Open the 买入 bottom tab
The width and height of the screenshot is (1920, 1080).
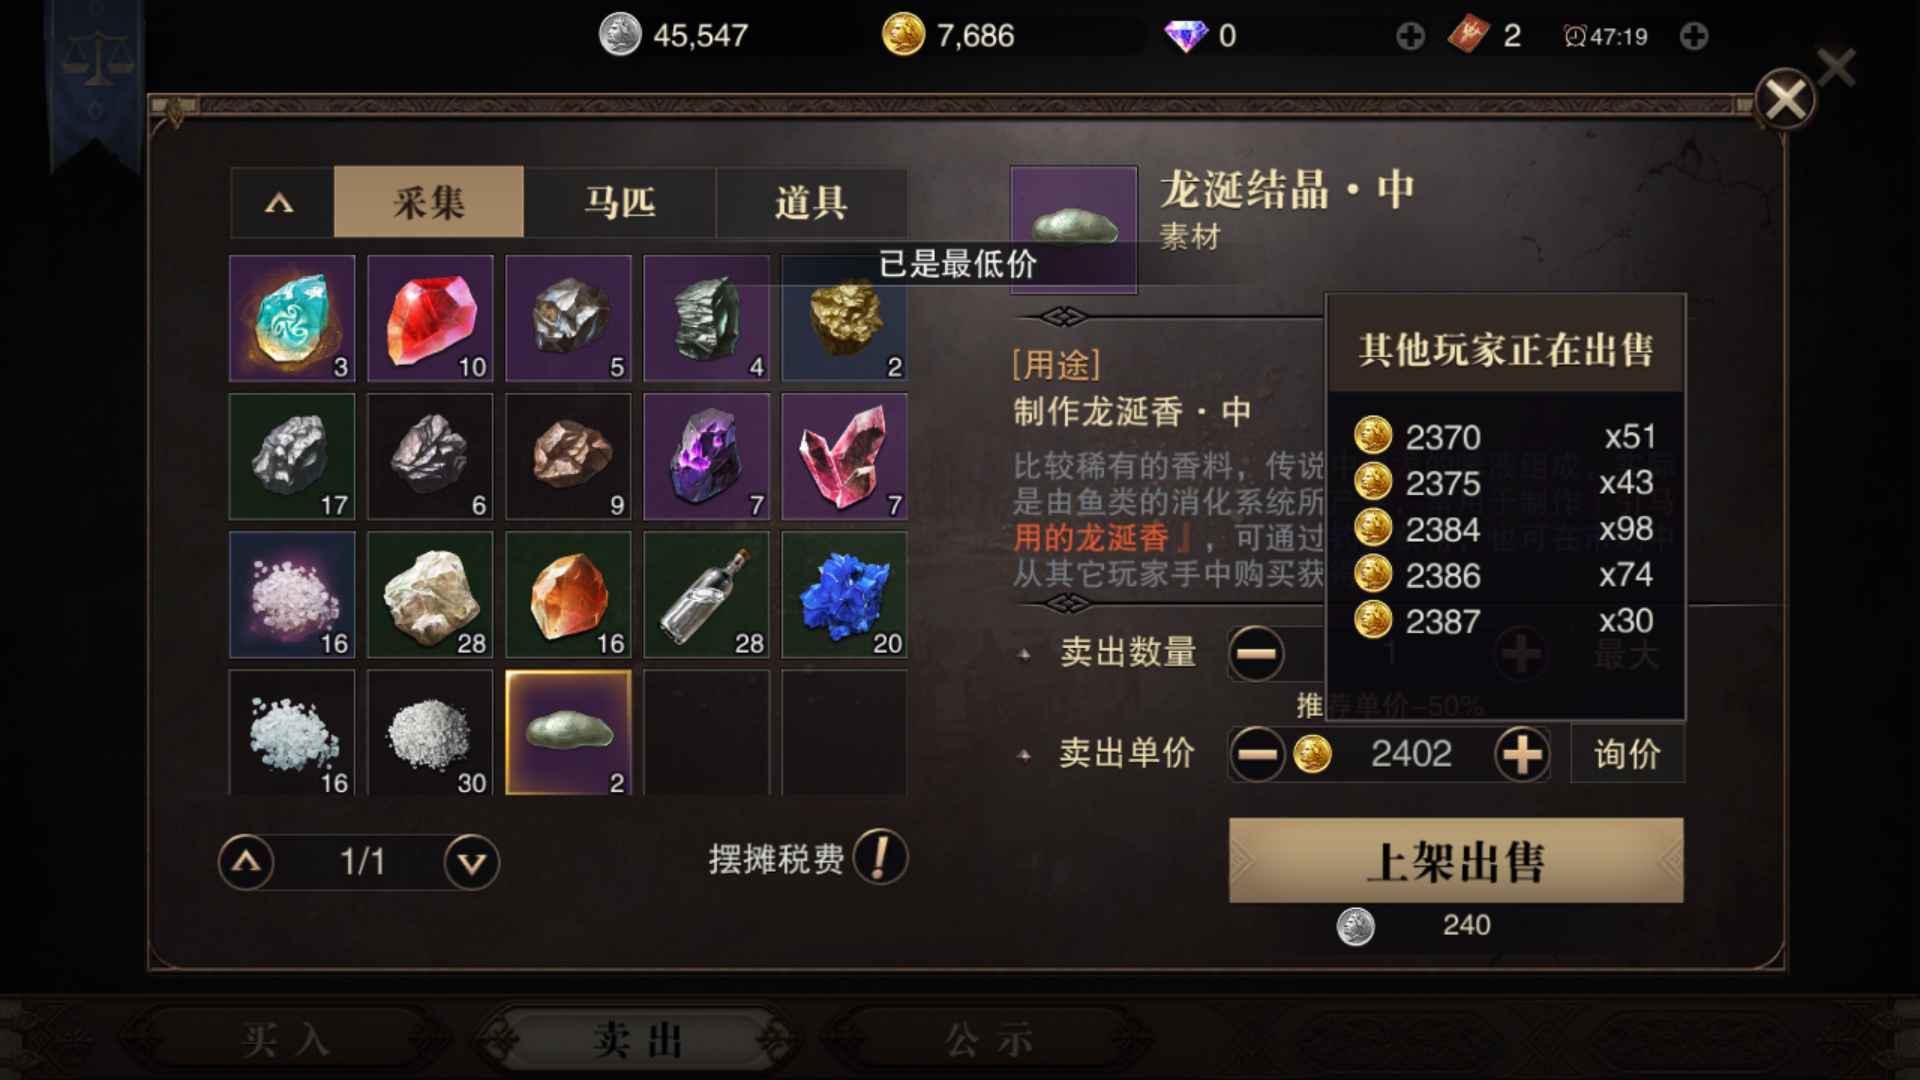point(285,1040)
